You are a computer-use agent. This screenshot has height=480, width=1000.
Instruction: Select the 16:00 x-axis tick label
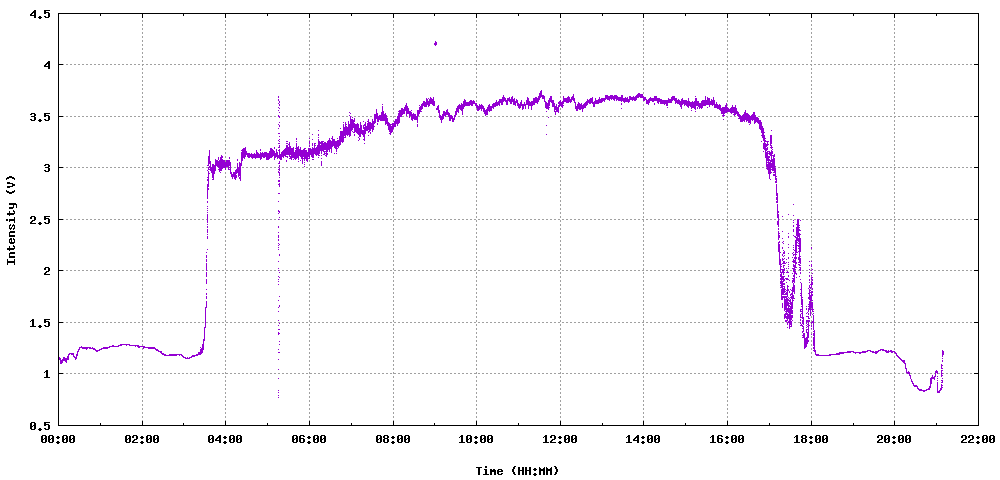point(727,438)
